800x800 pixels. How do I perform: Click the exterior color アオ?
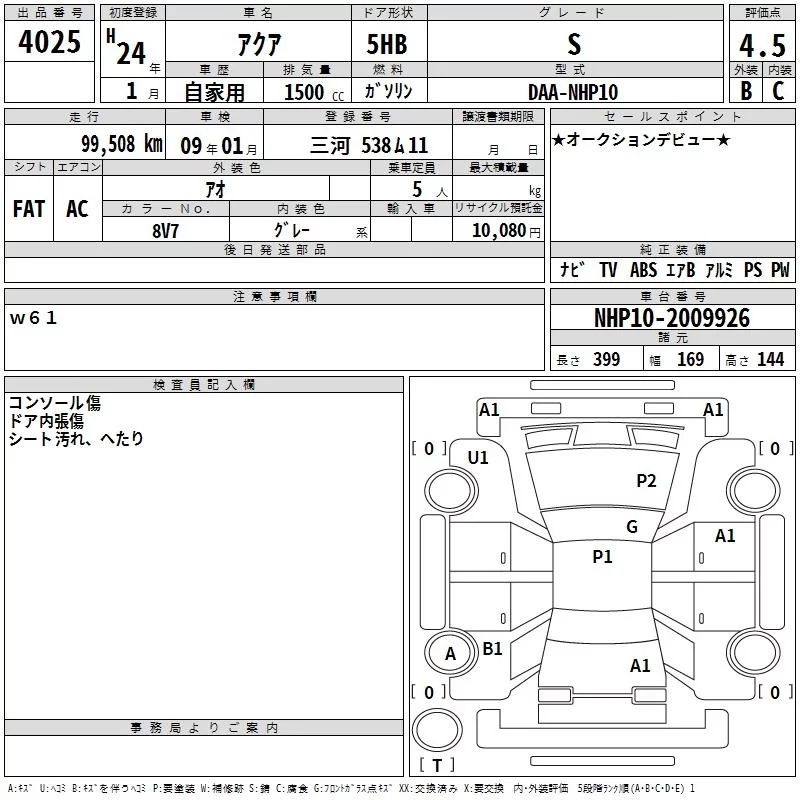pyautogui.click(x=215, y=189)
